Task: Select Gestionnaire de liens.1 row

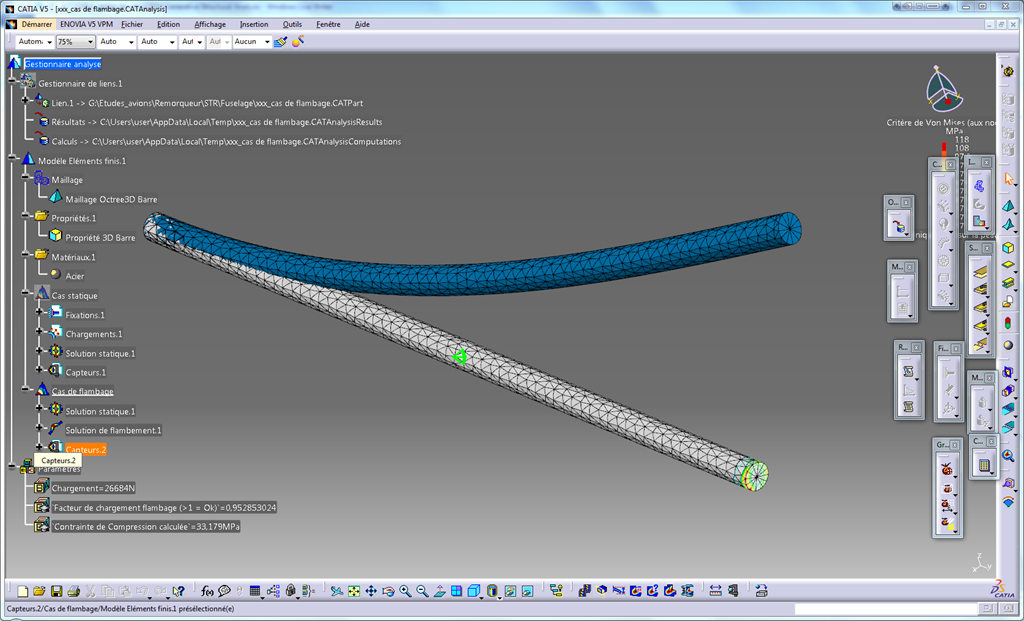Action: tap(80, 84)
